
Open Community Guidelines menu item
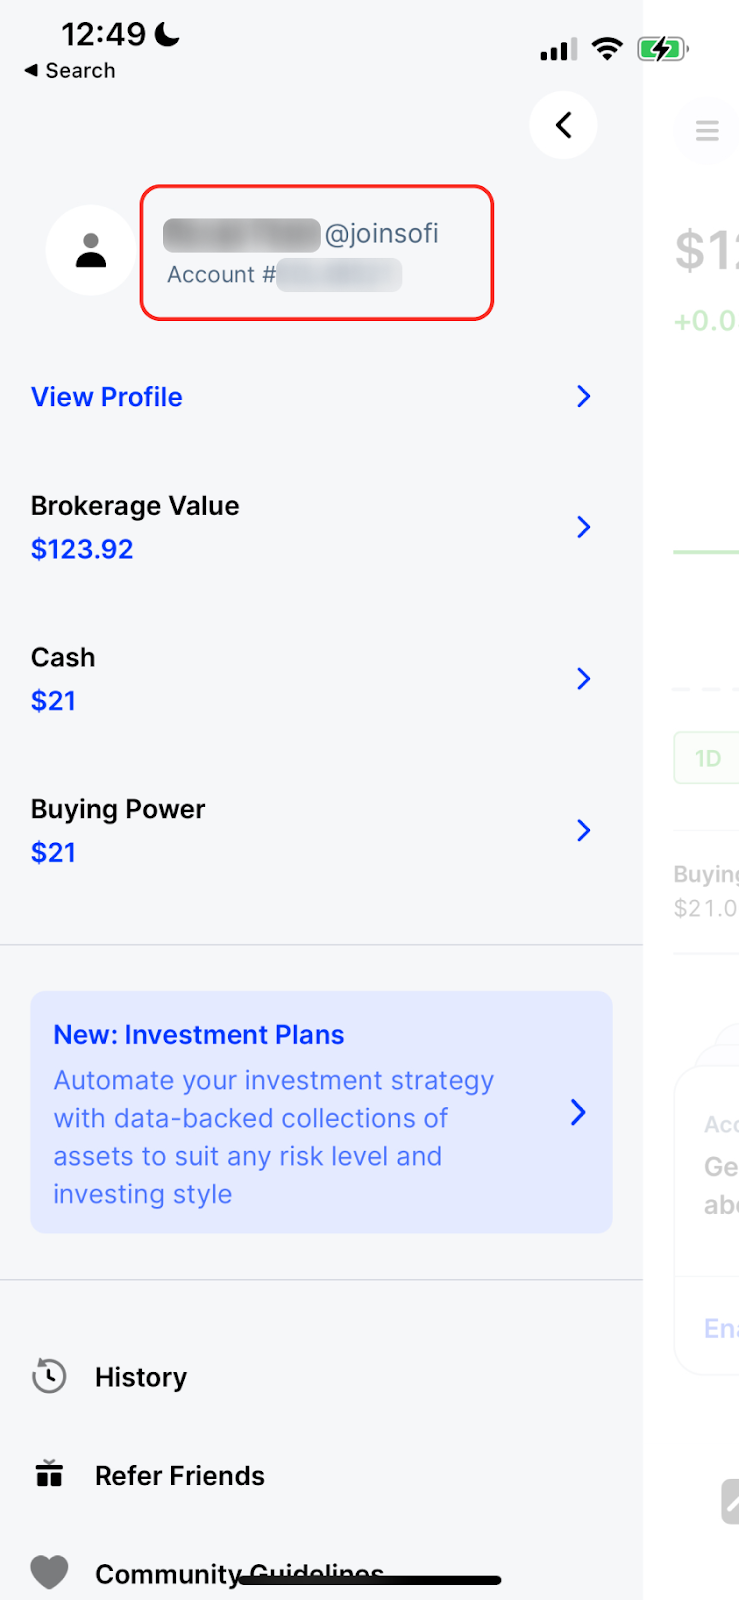click(x=239, y=1574)
